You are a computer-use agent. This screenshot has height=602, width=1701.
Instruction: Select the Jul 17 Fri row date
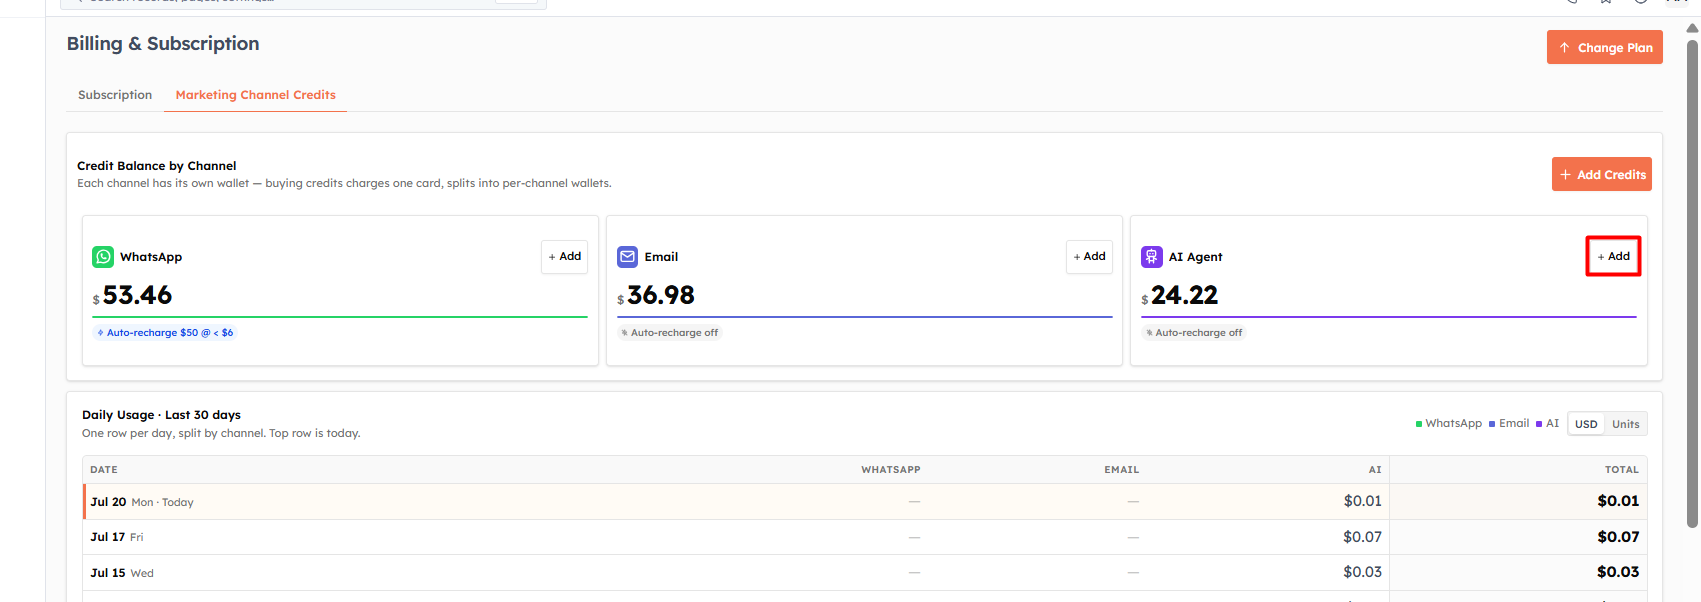pos(117,537)
